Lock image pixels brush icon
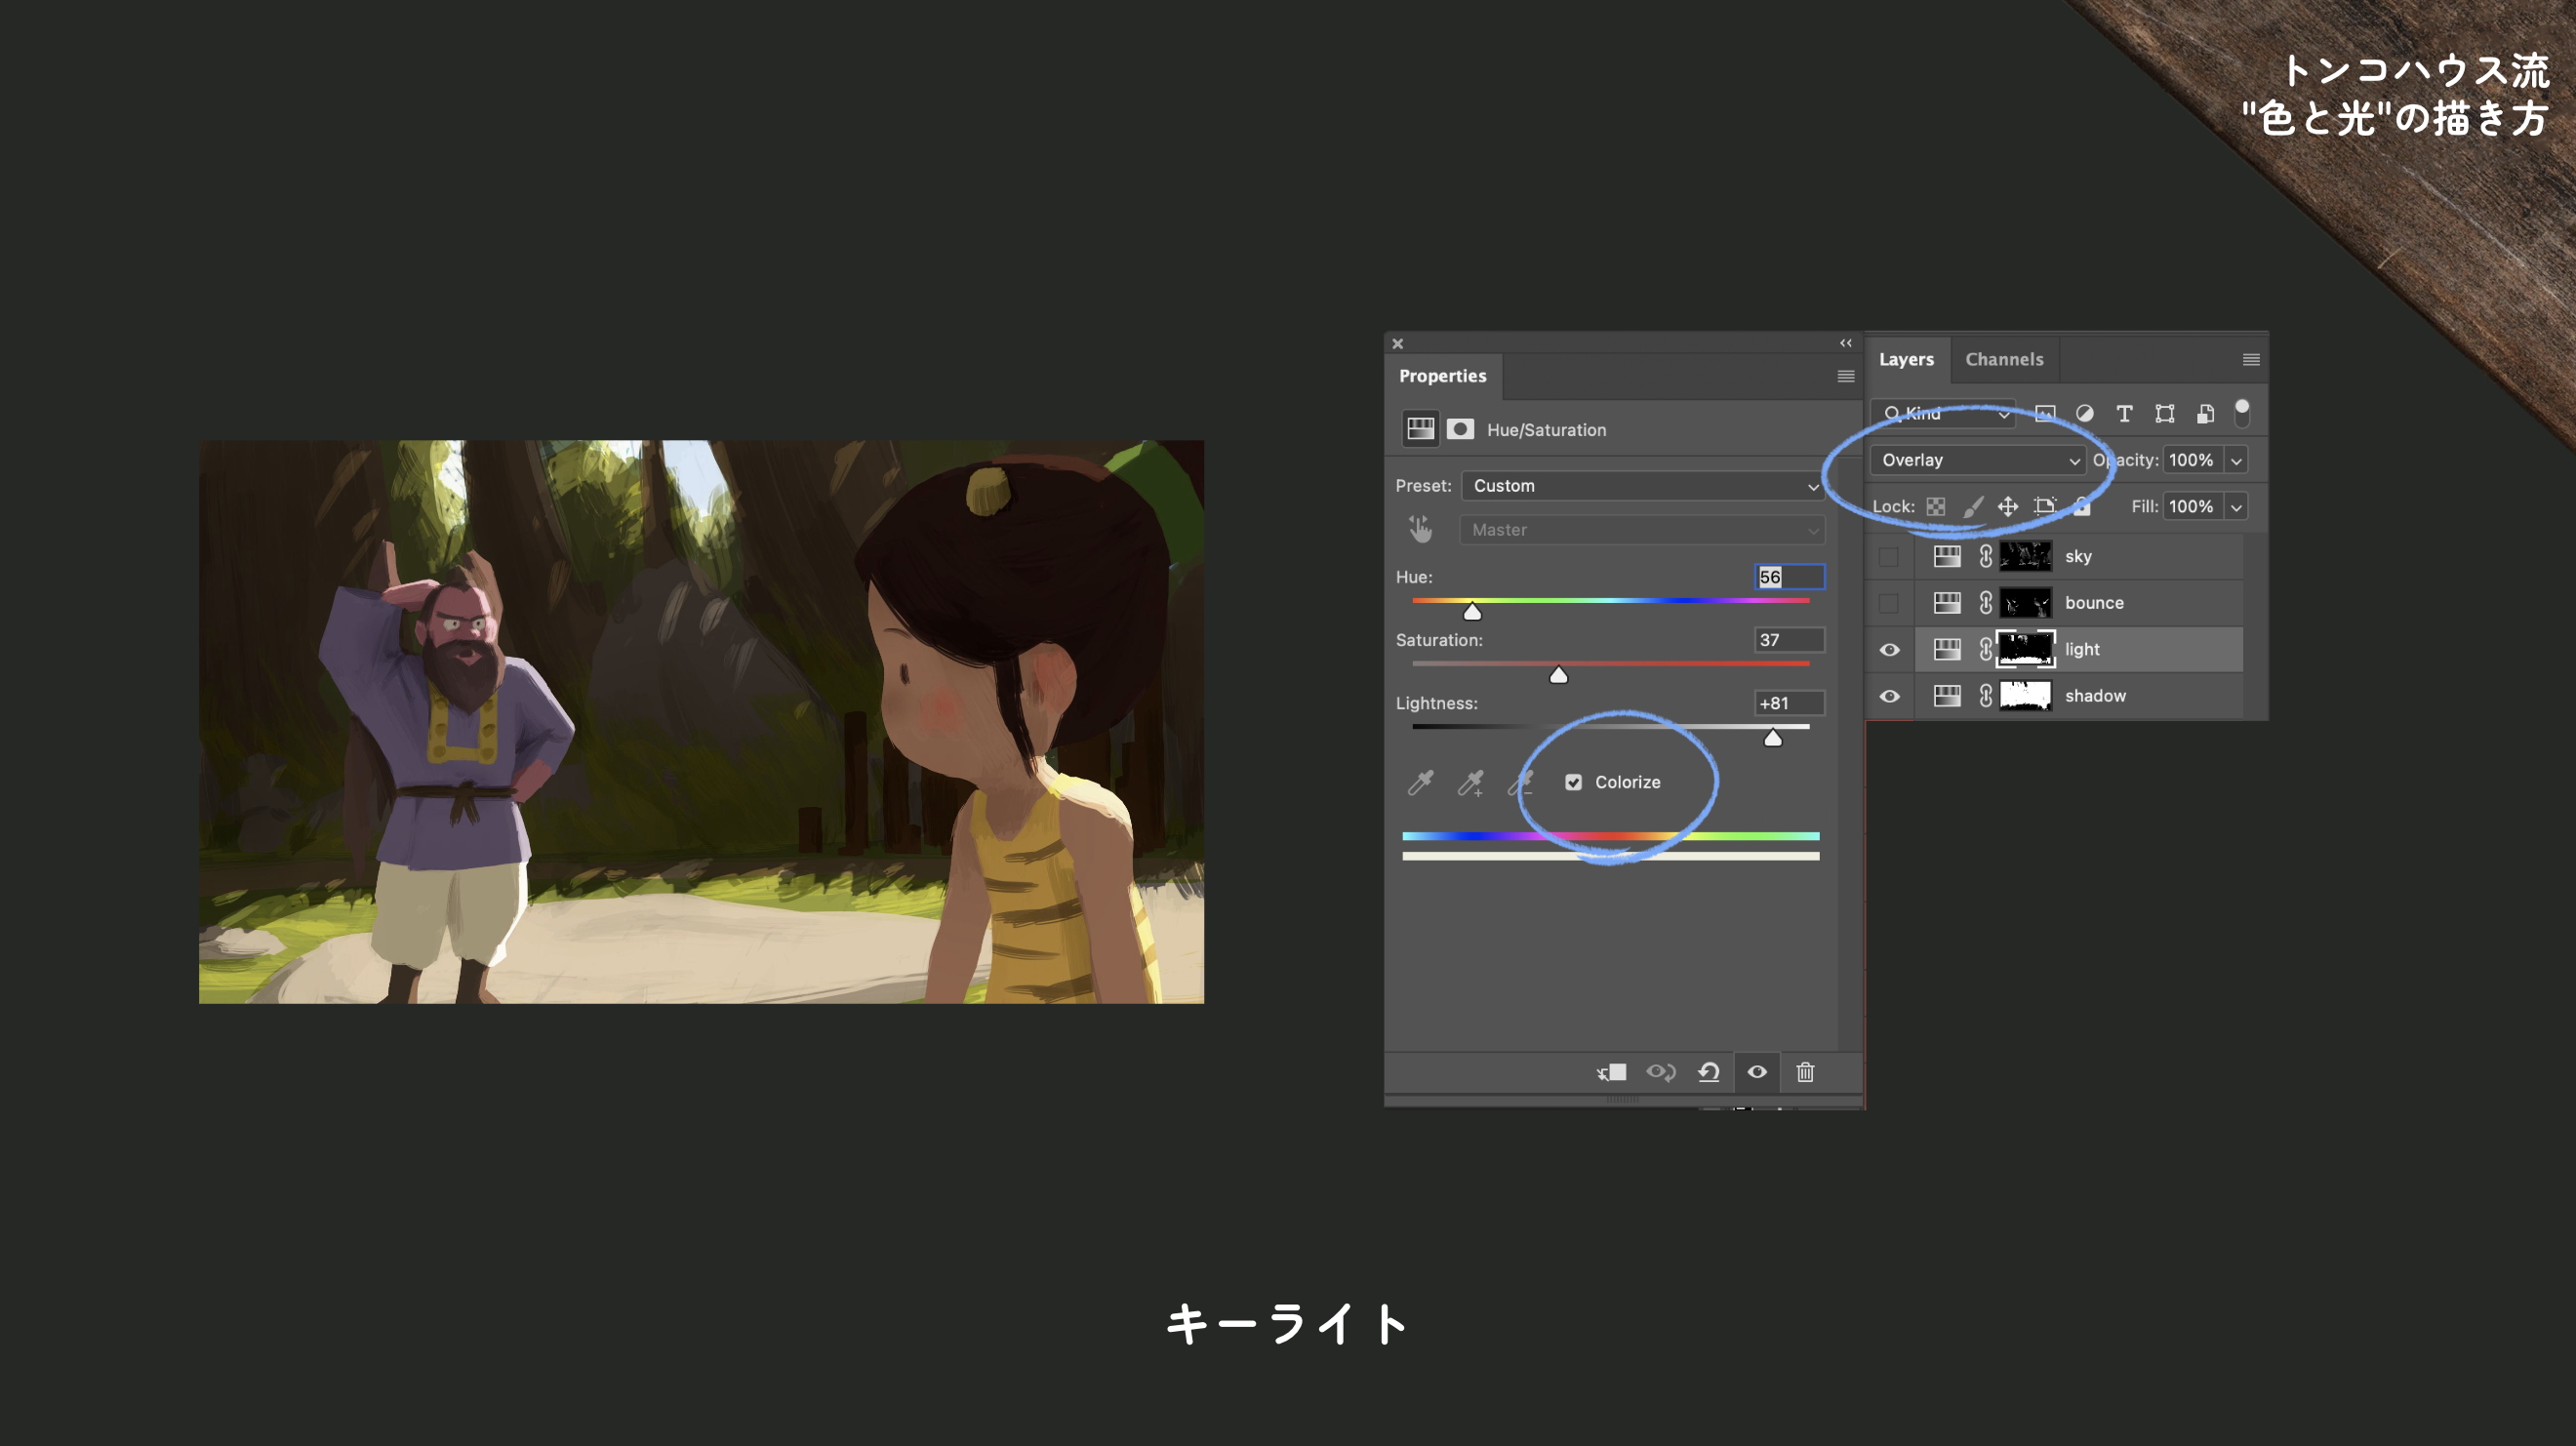2576x1446 pixels. (1972, 506)
